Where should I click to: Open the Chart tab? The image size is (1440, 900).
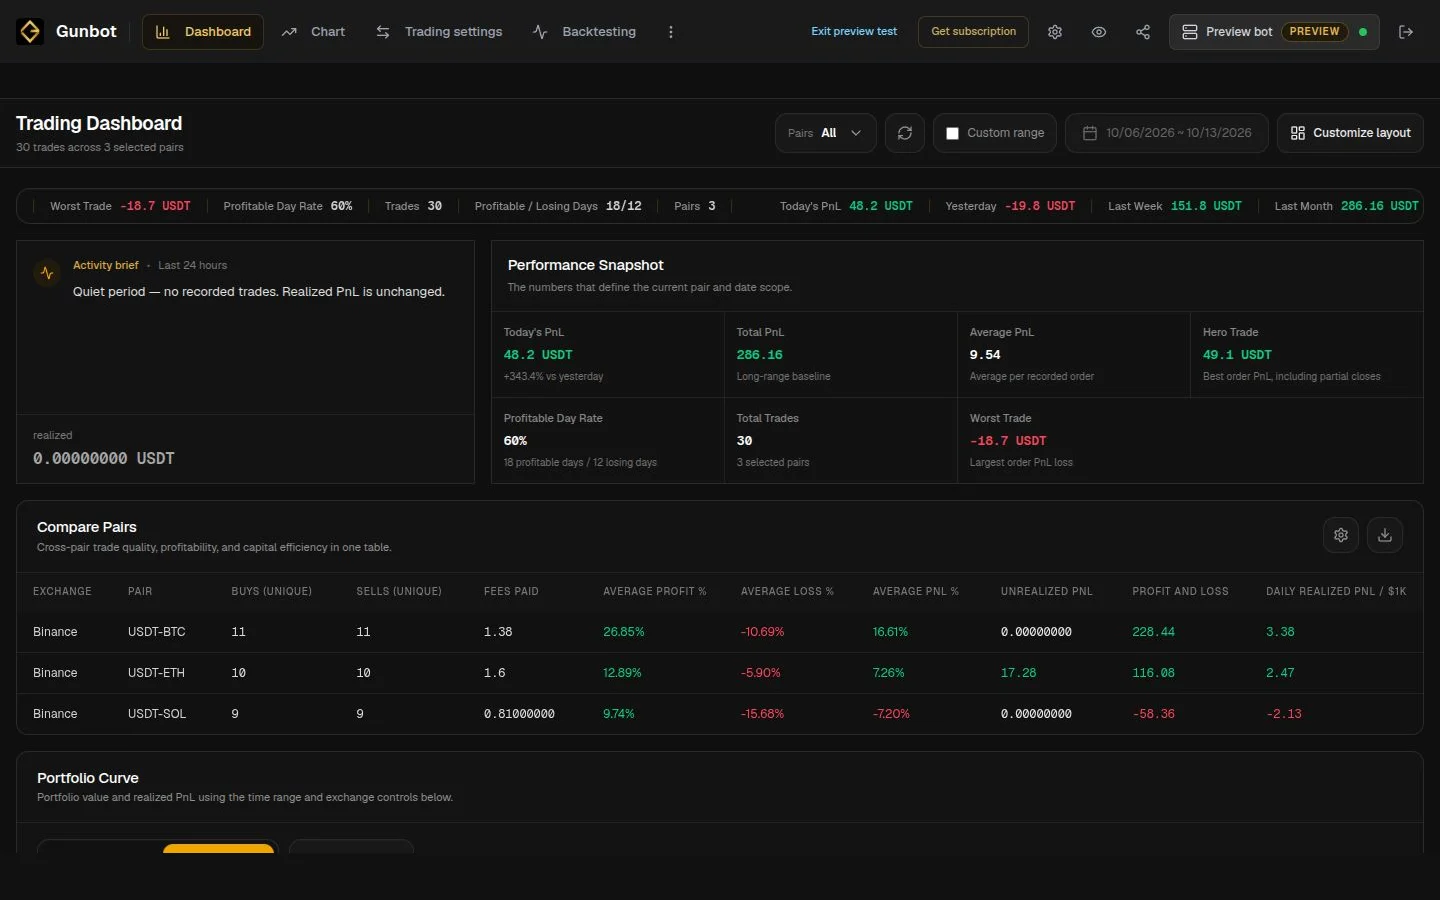tap(314, 32)
